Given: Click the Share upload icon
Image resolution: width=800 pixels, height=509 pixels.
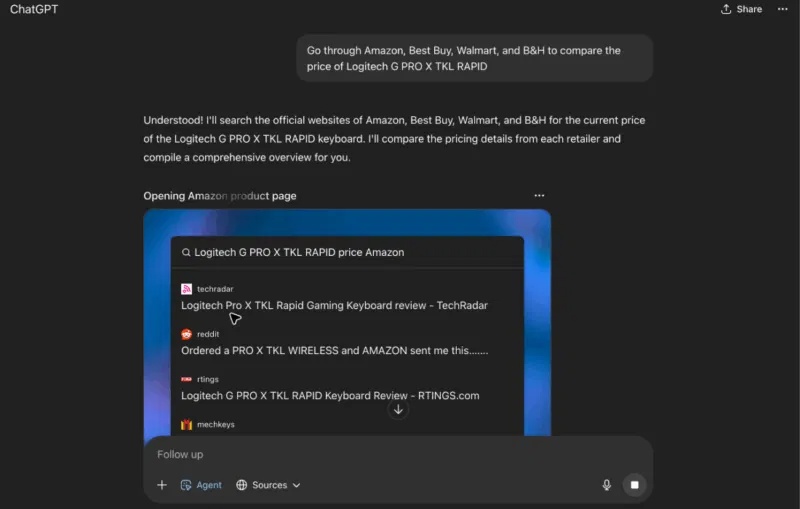Looking at the screenshot, I should tap(726, 9).
